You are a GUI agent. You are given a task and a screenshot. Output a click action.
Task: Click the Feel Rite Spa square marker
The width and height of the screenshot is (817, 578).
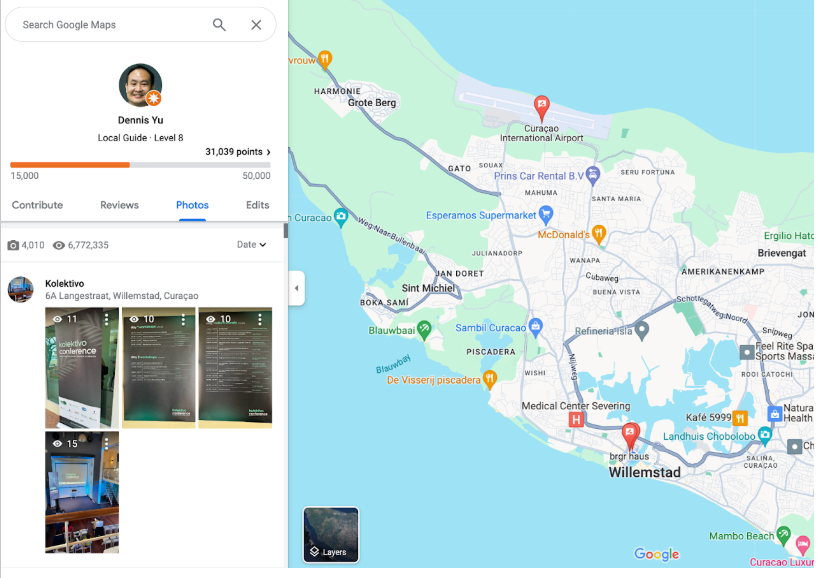pyautogui.click(x=747, y=352)
